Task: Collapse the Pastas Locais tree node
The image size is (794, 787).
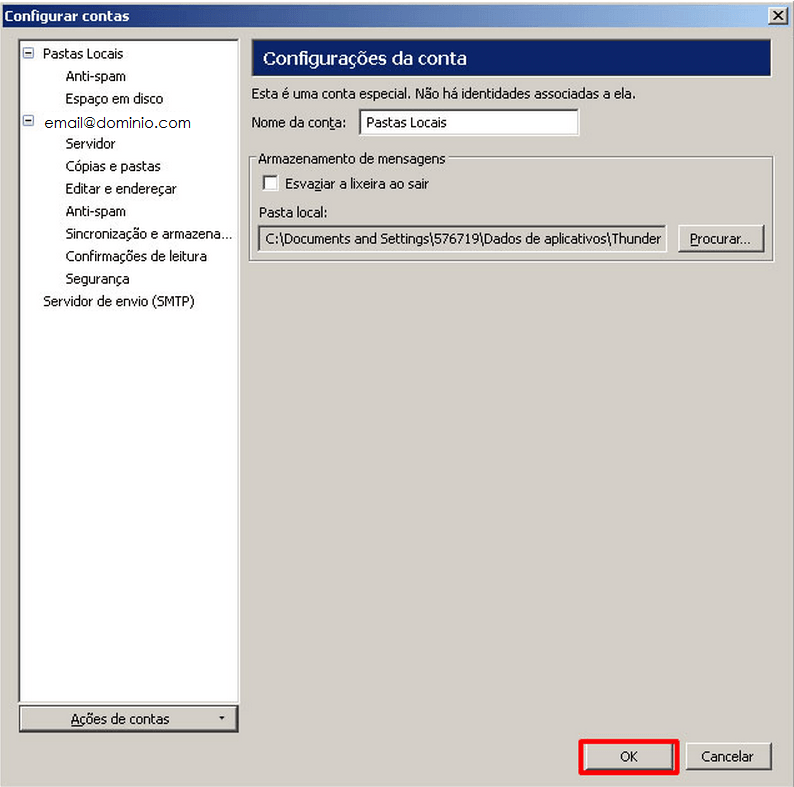Action: pos(28,54)
